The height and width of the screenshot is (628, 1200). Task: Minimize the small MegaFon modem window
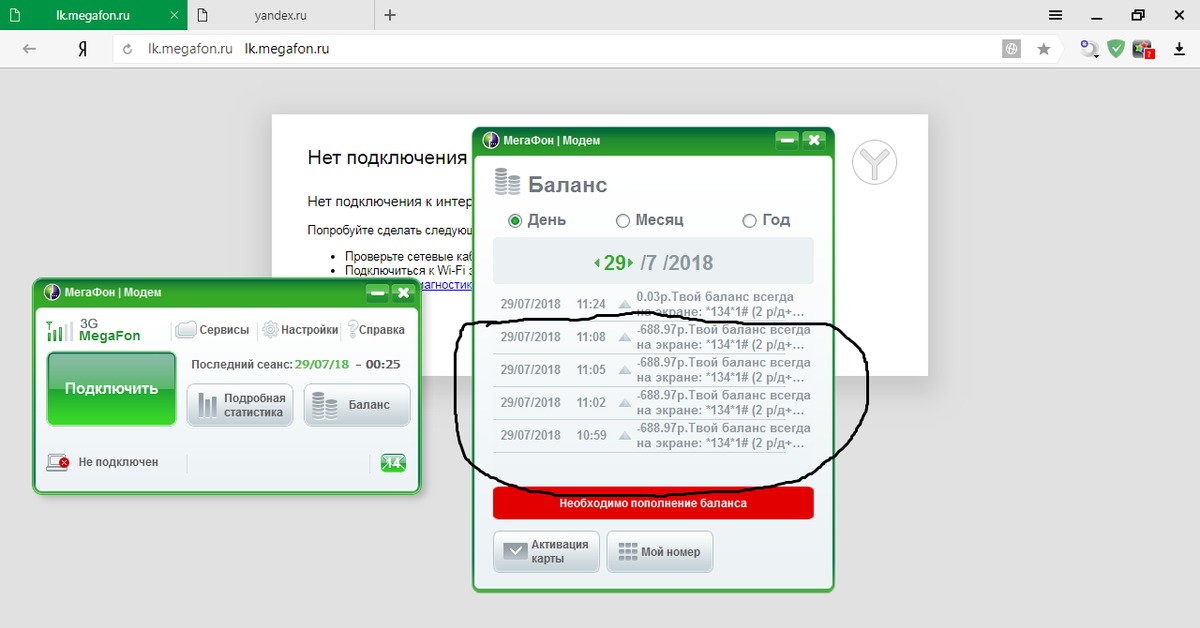(377, 292)
